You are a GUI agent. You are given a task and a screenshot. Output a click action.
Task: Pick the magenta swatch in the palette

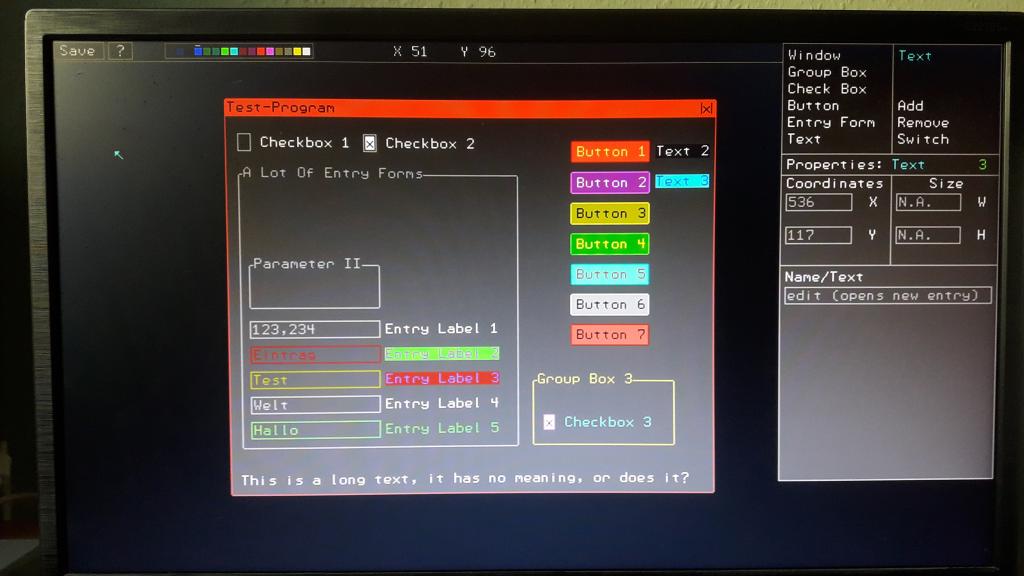pyautogui.click(x=270, y=52)
